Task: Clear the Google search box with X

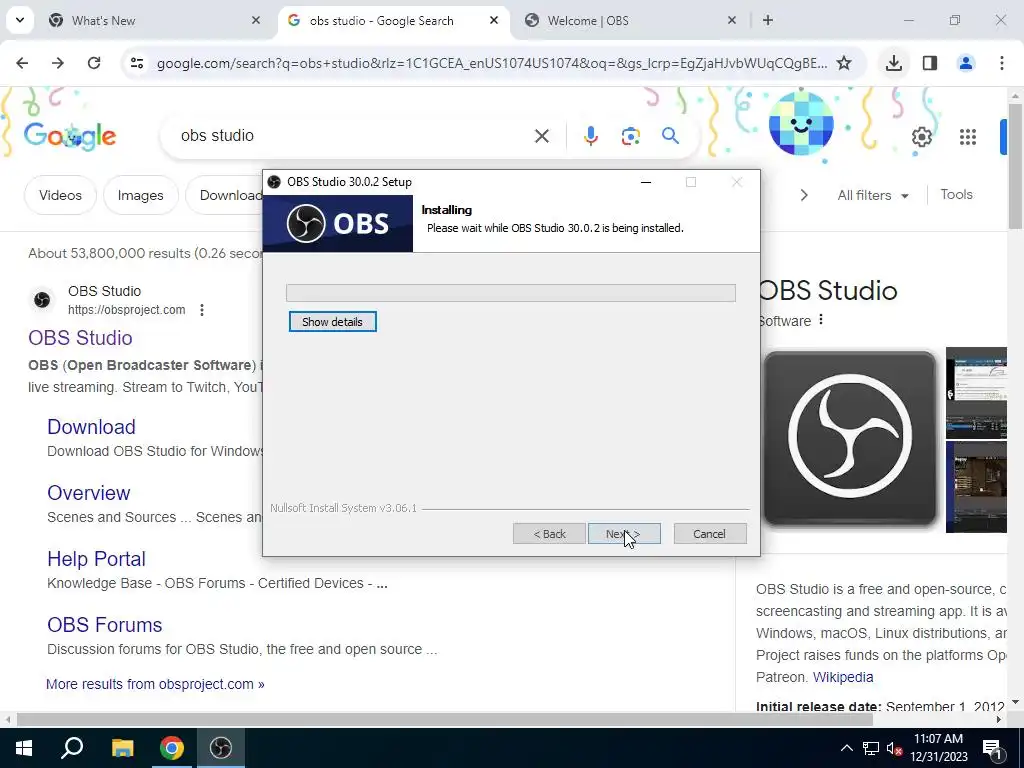Action: (x=542, y=136)
